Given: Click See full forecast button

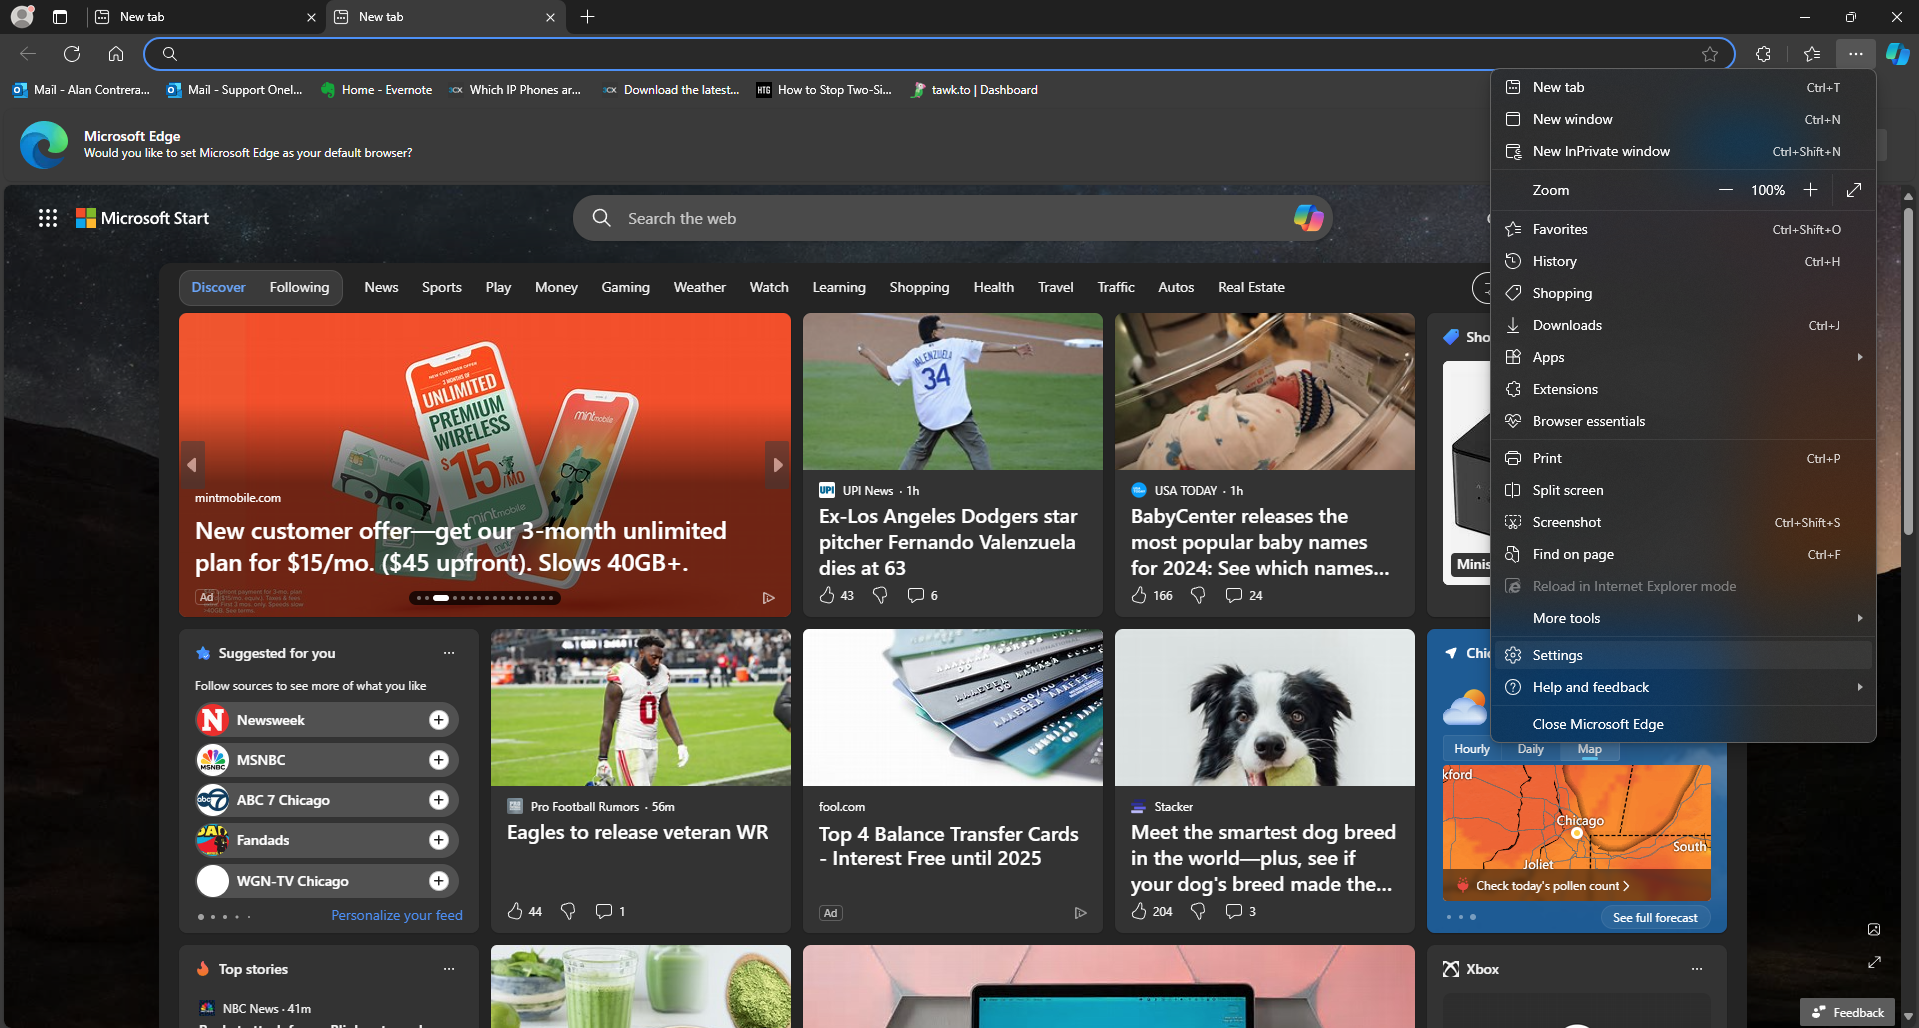Looking at the screenshot, I should pyautogui.click(x=1655, y=917).
